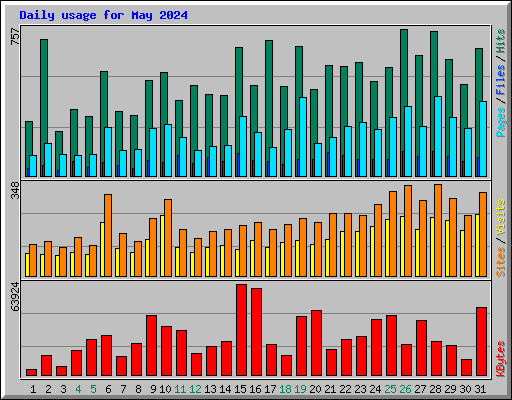Image resolution: width=512 pixels, height=400 pixels.
Task: Click the shortest red KBytes bar, day 1
Action: tap(31, 372)
